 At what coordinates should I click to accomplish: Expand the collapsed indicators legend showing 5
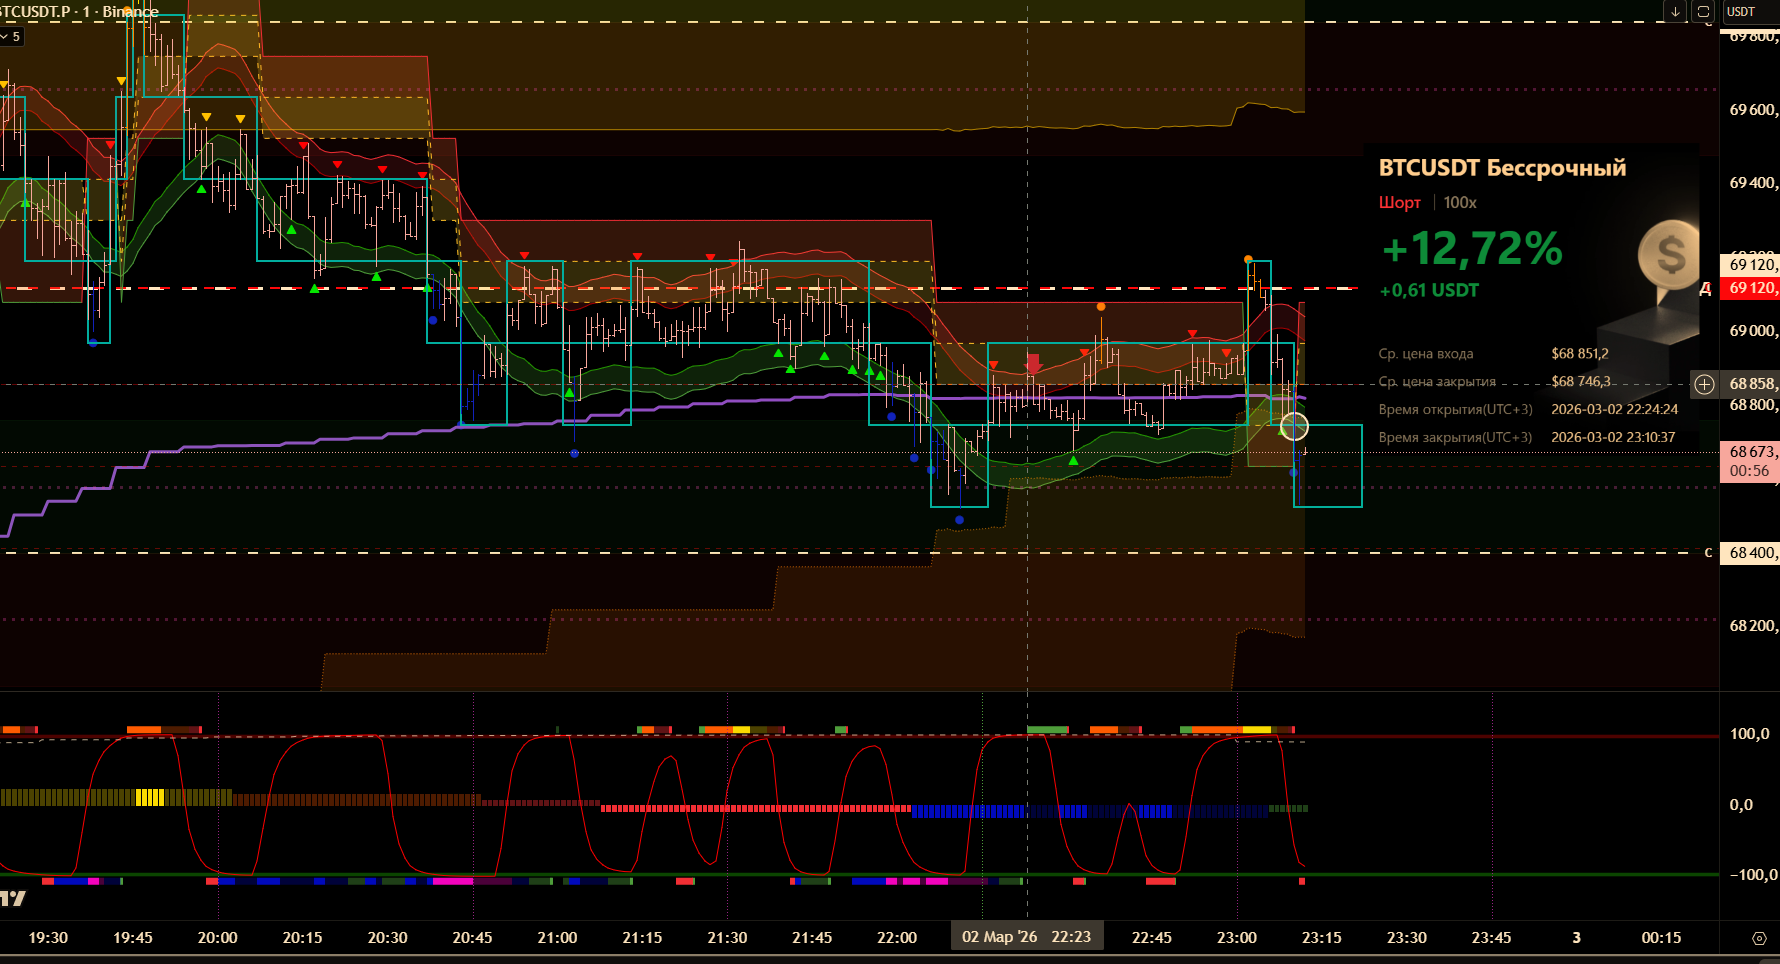point(11,37)
